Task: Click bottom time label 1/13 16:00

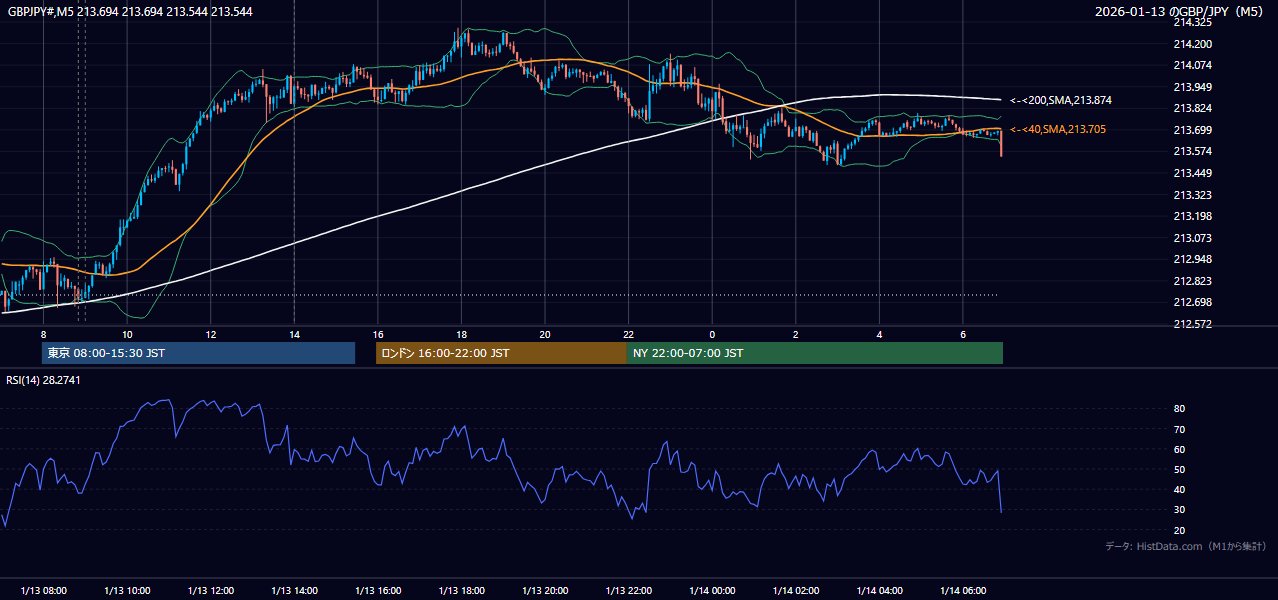Action: click(377, 591)
